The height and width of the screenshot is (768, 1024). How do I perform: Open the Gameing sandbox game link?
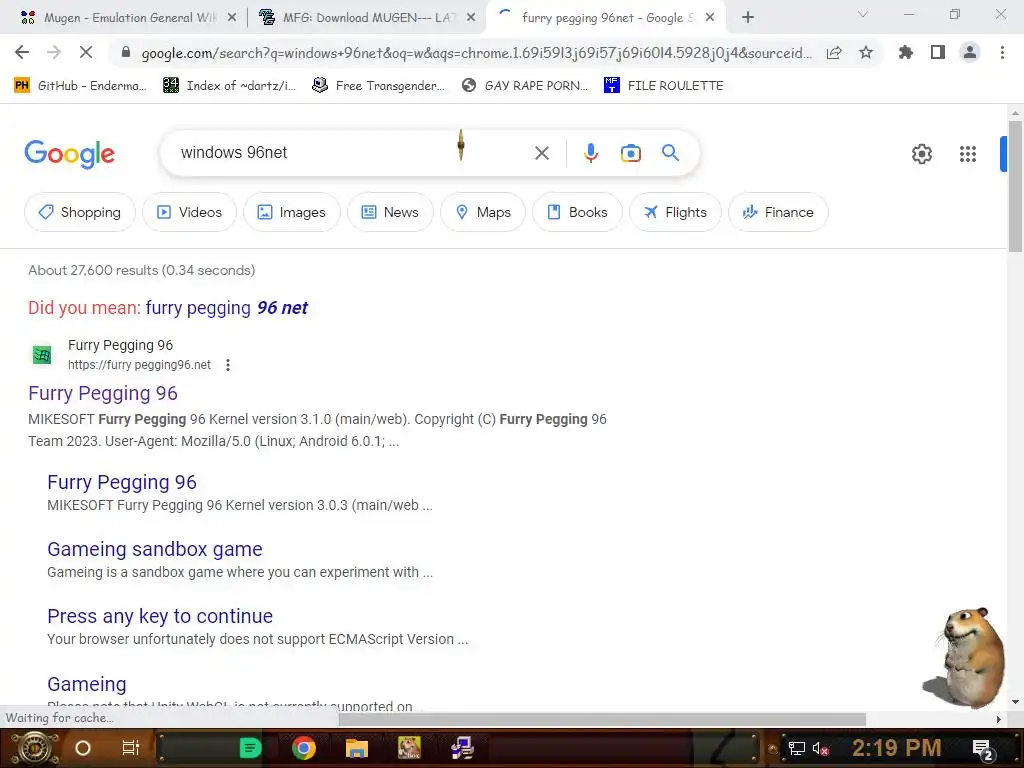click(x=155, y=549)
